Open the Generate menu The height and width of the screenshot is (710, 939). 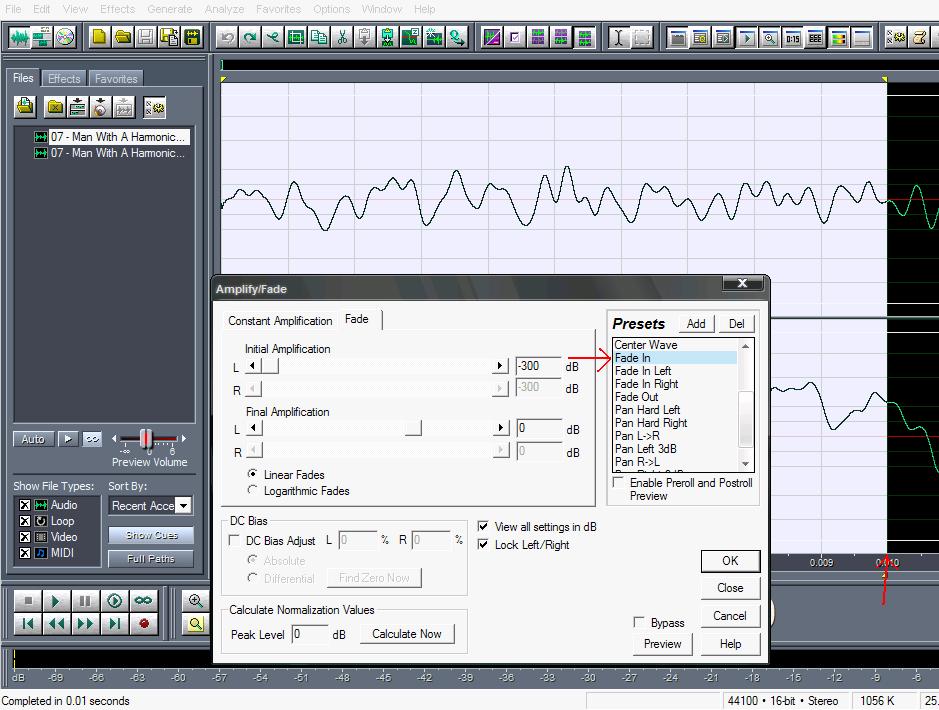pos(169,9)
